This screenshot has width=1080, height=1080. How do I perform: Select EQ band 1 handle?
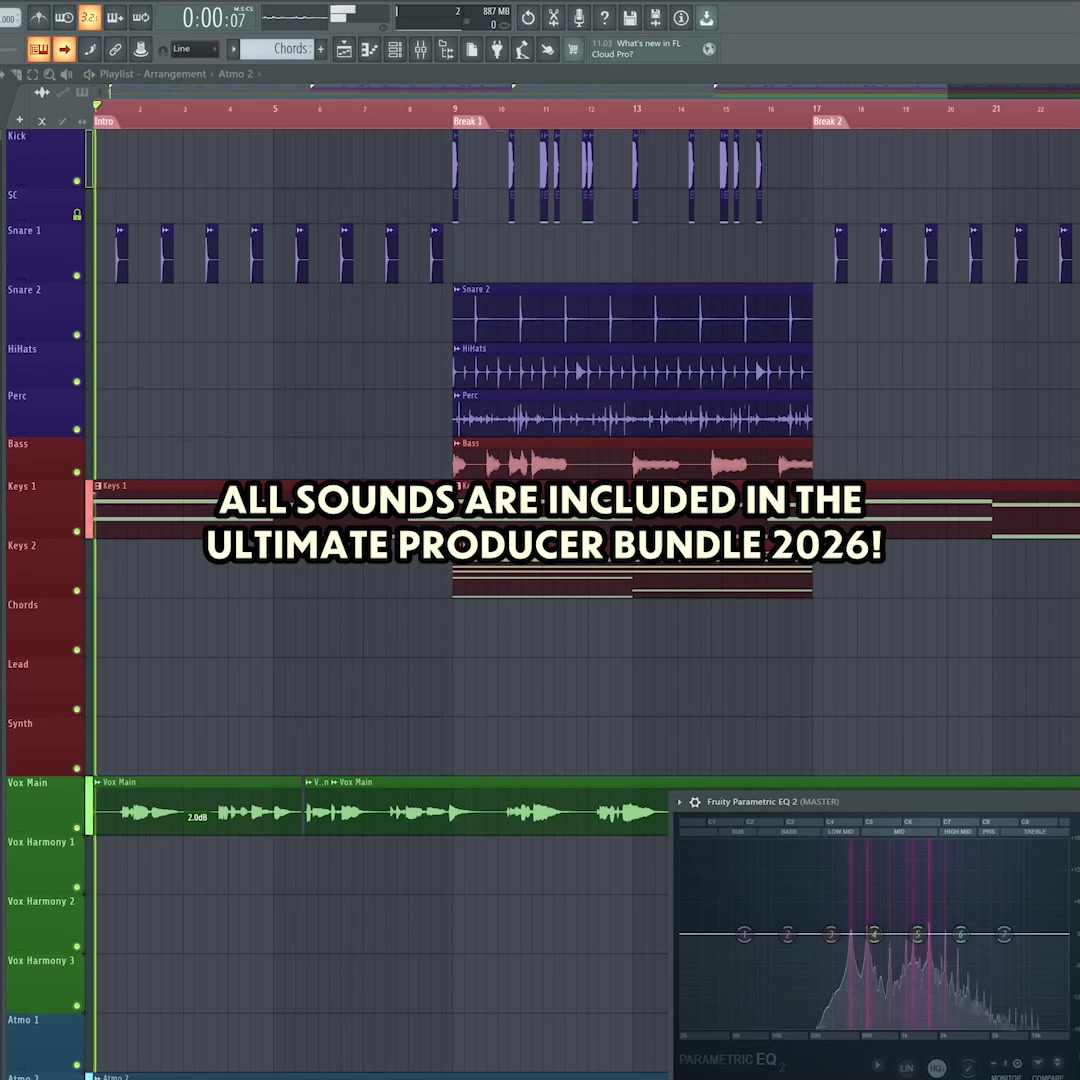(745, 934)
